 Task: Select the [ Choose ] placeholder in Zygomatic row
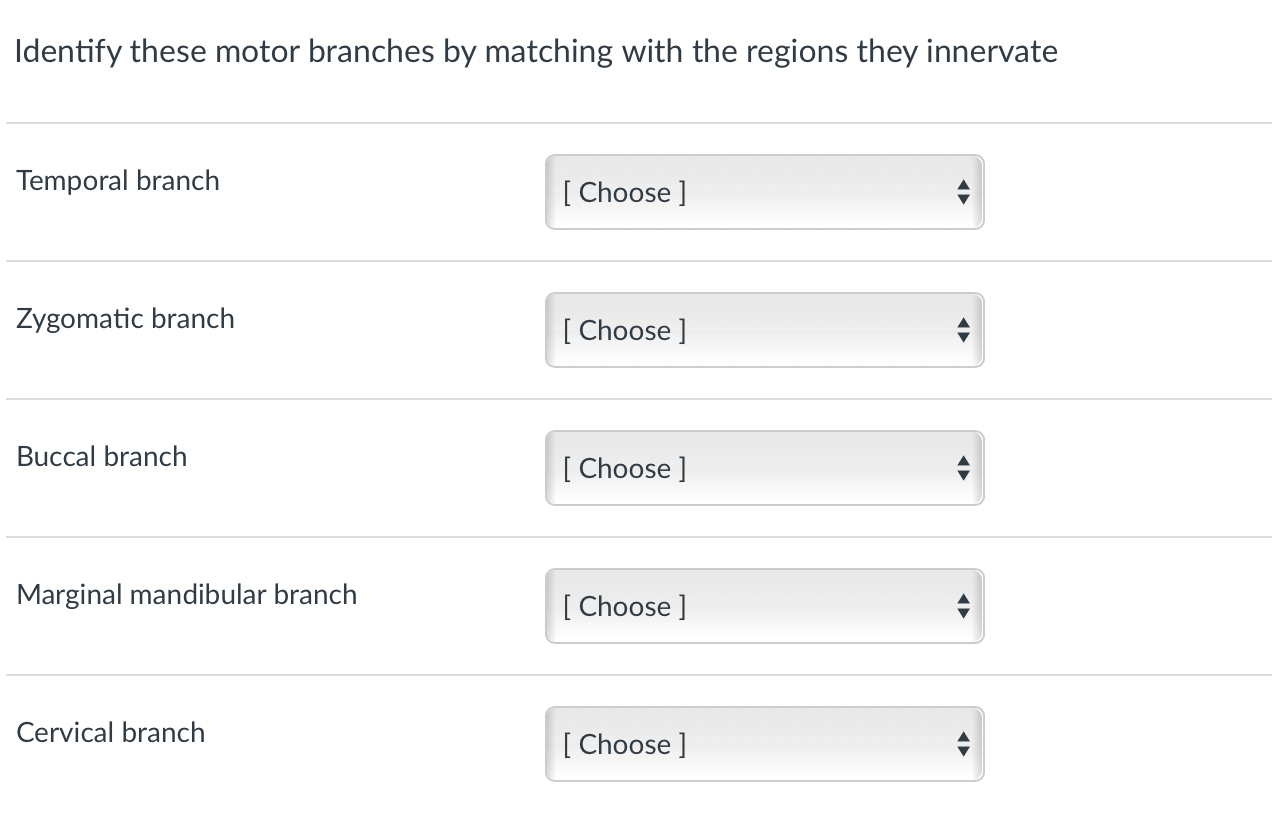(x=624, y=330)
